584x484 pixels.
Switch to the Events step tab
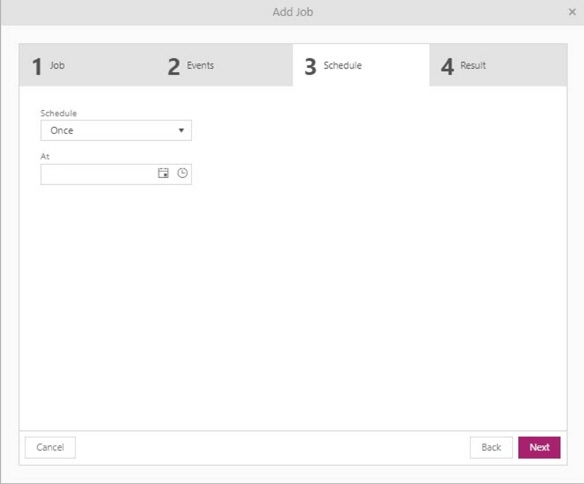point(224,65)
